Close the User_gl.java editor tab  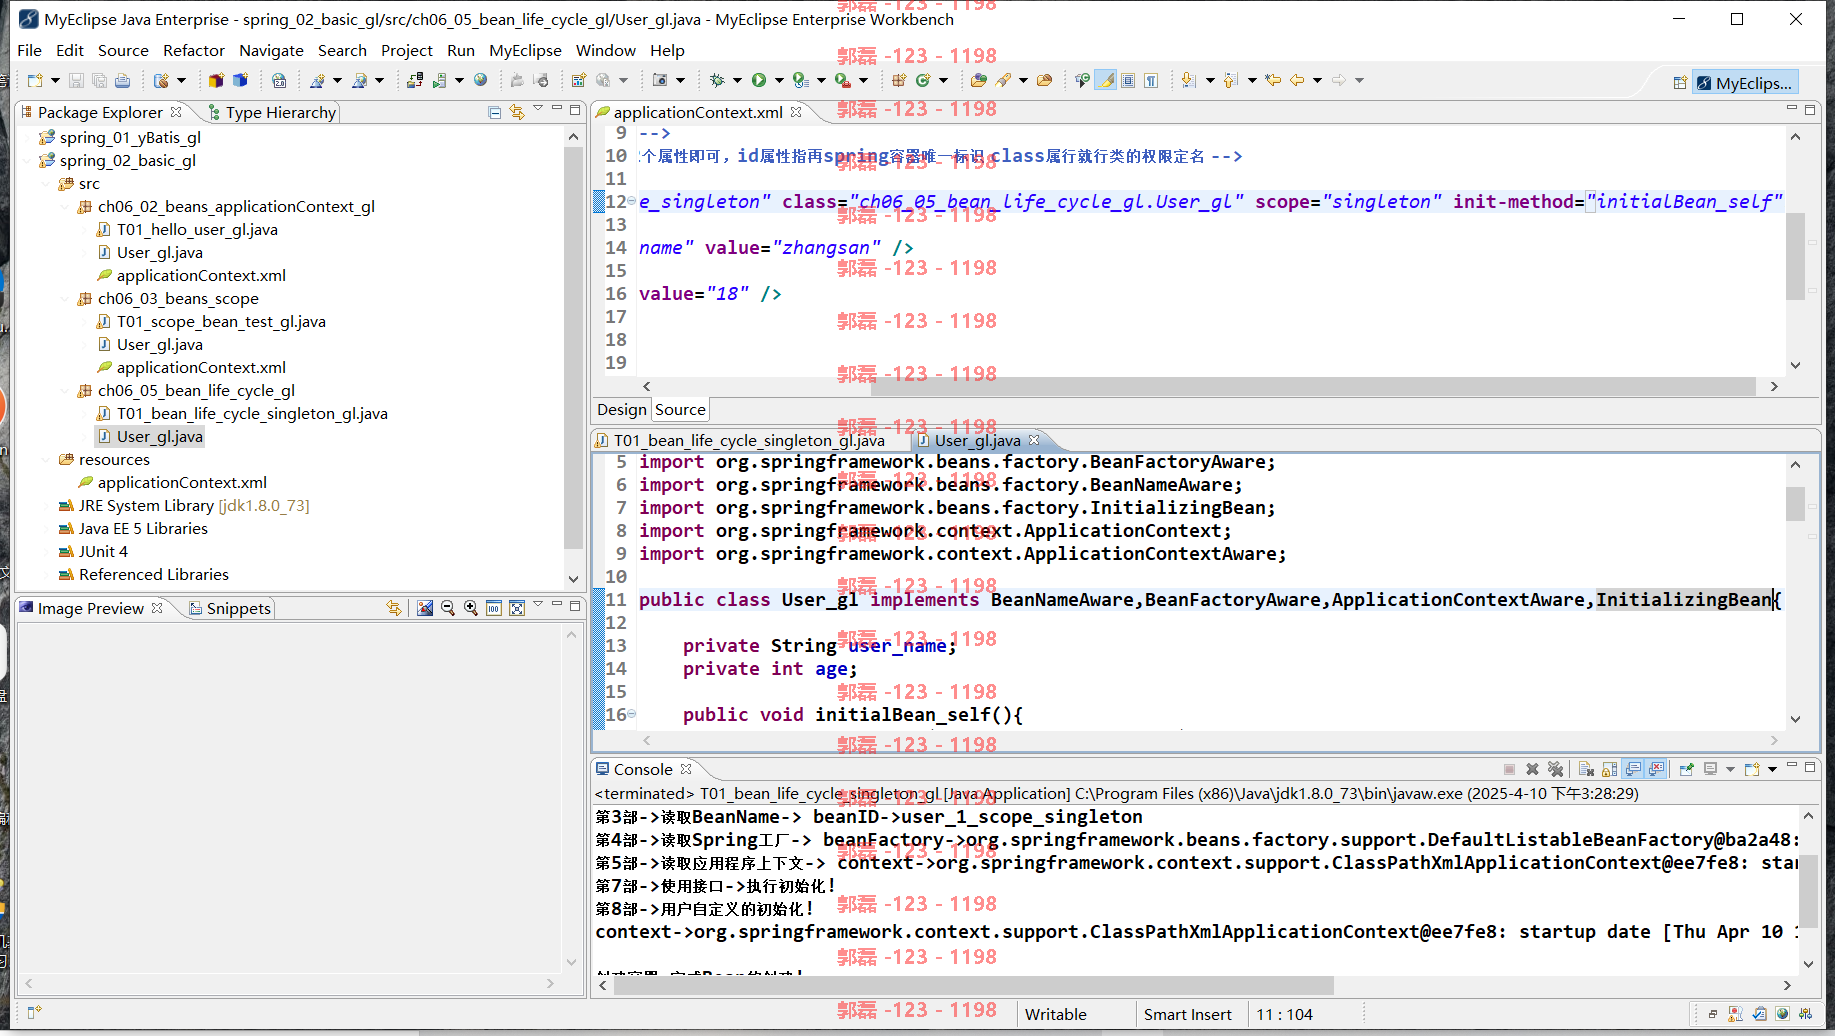(1034, 440)
